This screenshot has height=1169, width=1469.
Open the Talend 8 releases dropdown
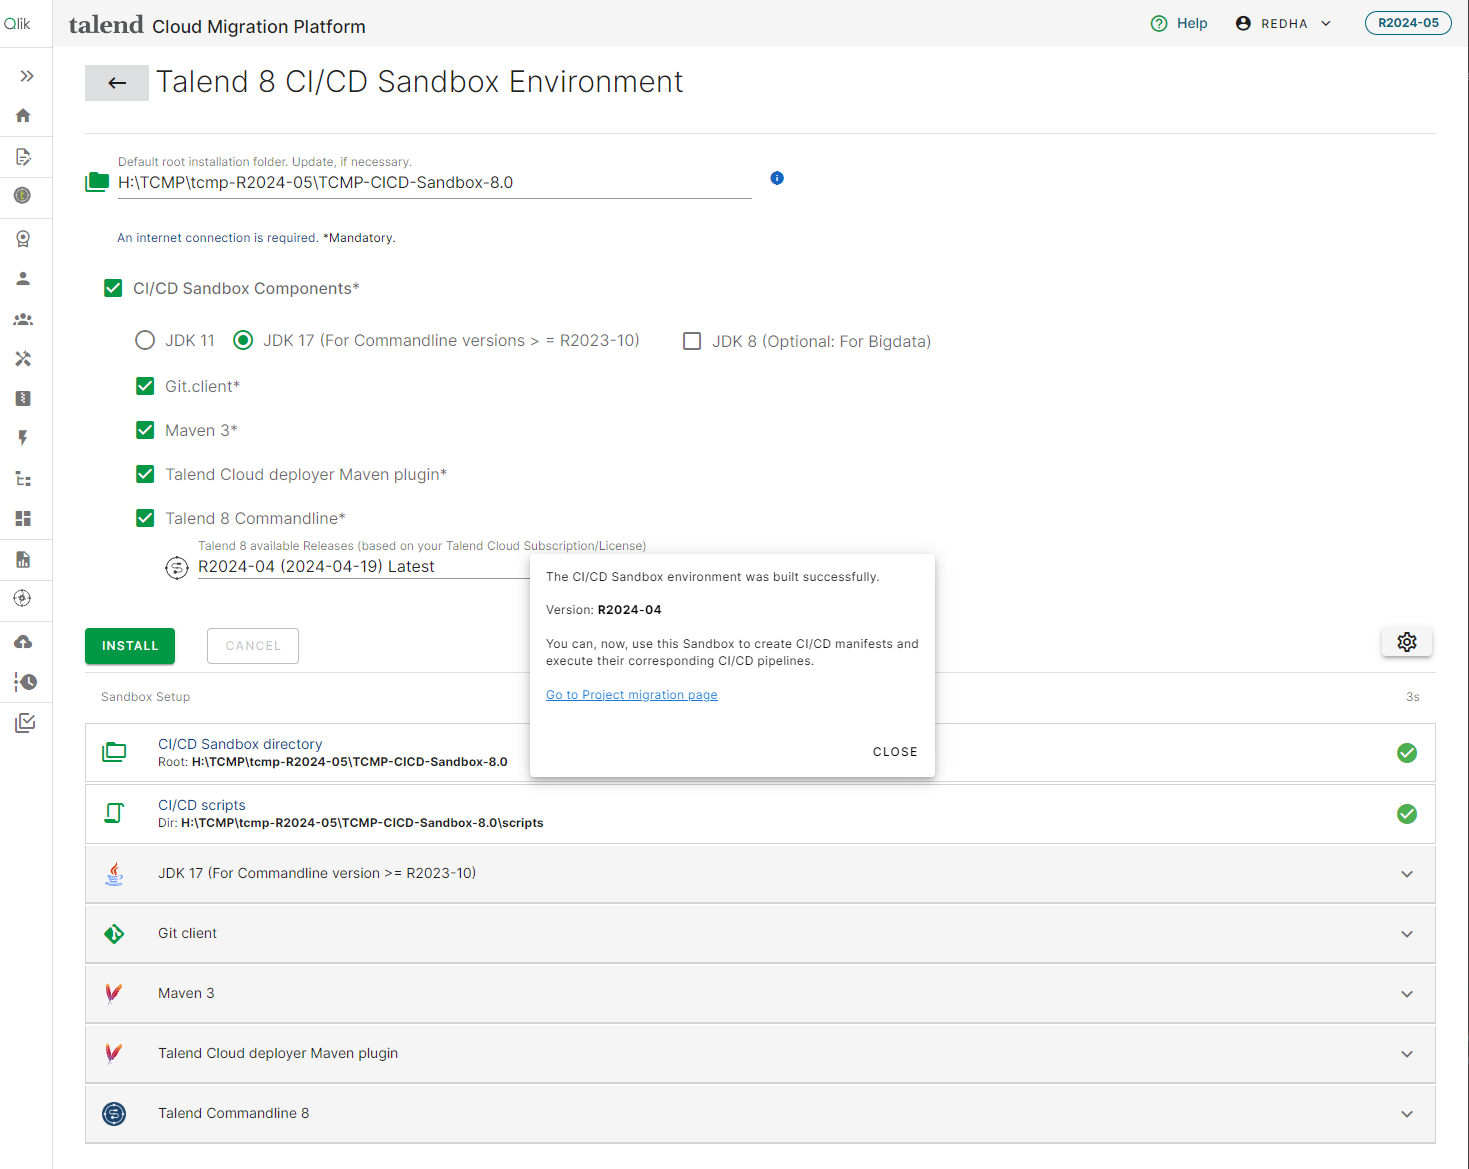click(364, 567)
